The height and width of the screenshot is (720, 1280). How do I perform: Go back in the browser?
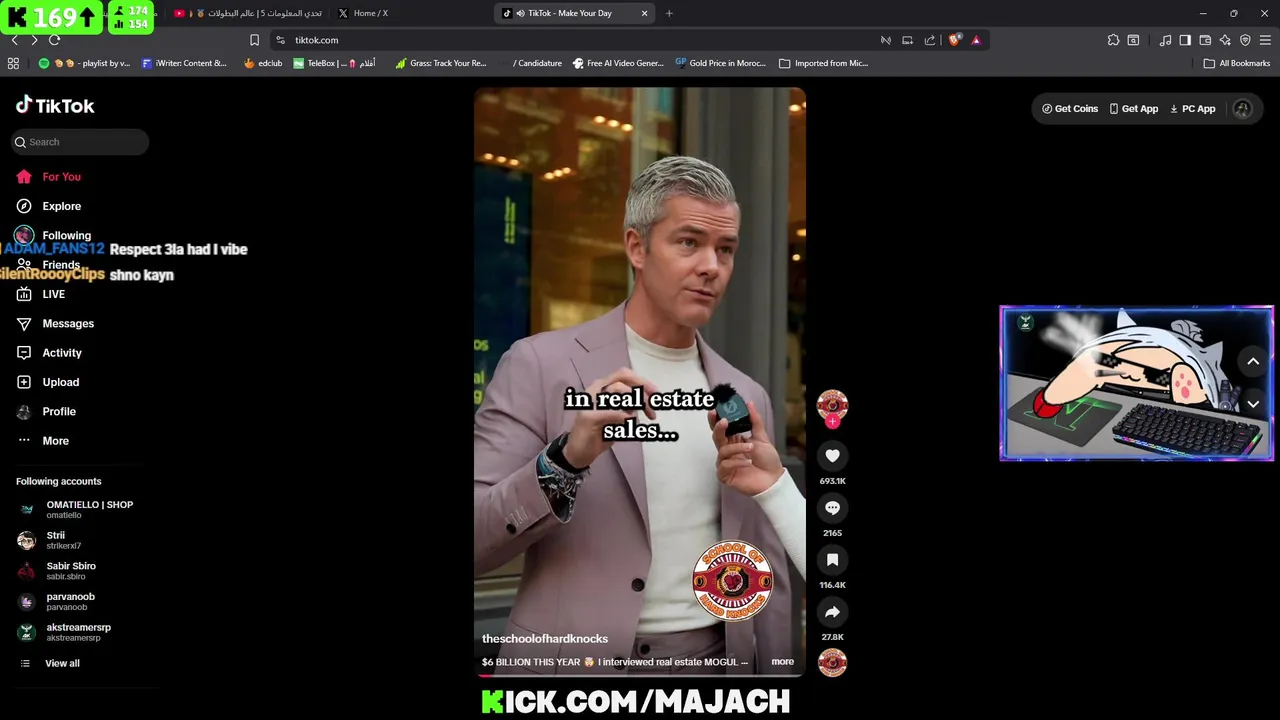coord(14,40)
